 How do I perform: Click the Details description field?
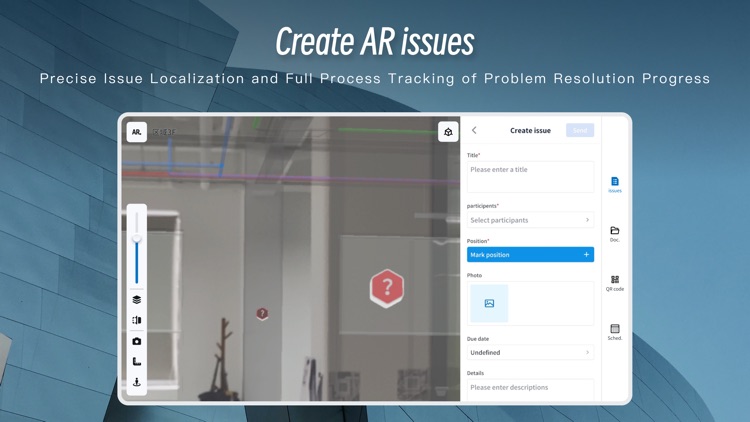530,390
